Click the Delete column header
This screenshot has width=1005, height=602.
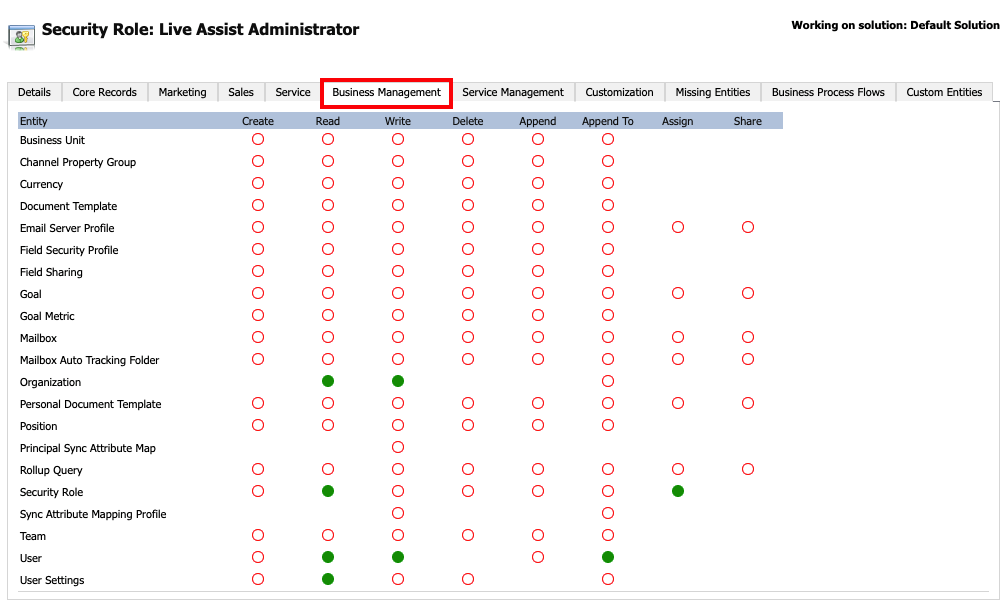pos(468,121)
